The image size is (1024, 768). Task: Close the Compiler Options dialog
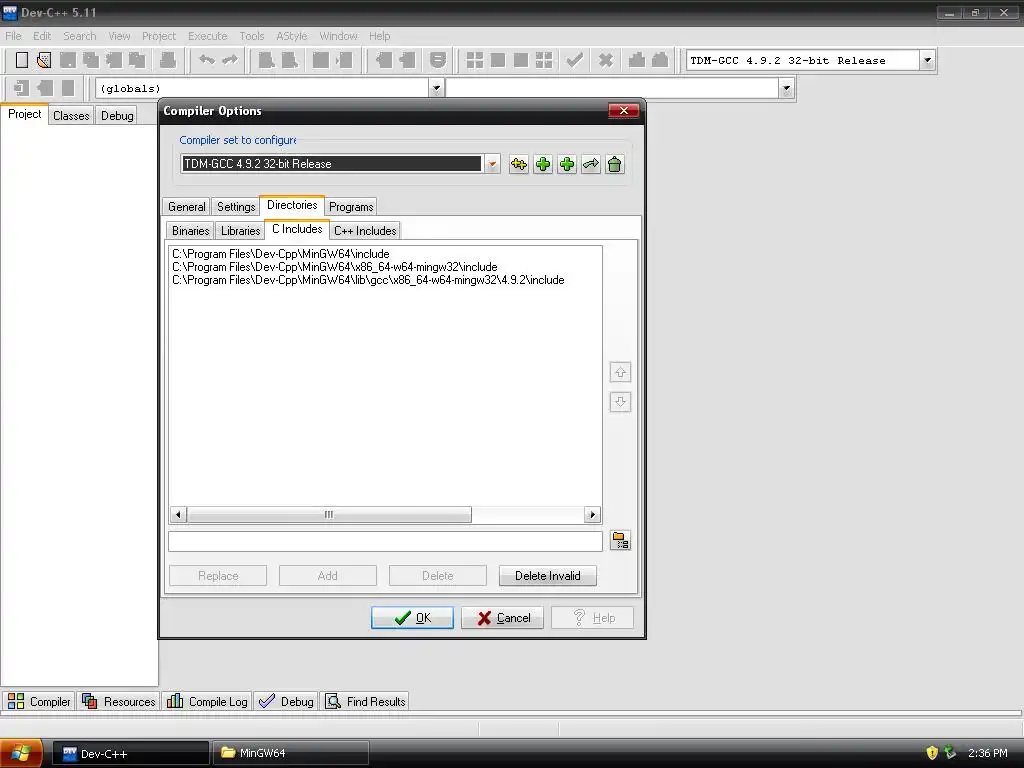click(x=624, y=110)
